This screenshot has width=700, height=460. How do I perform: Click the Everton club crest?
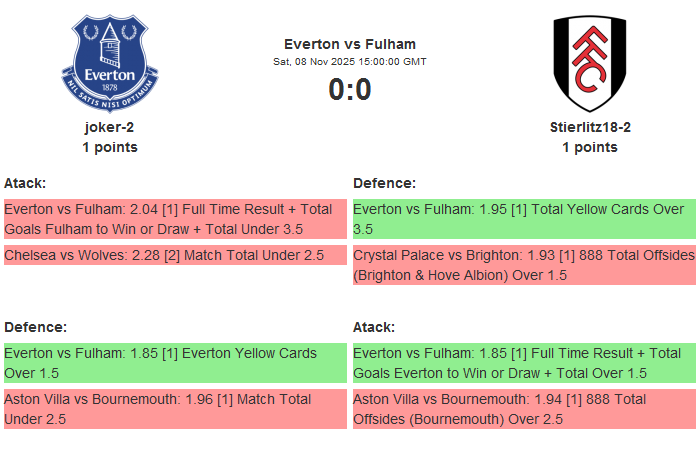(110, 64)
